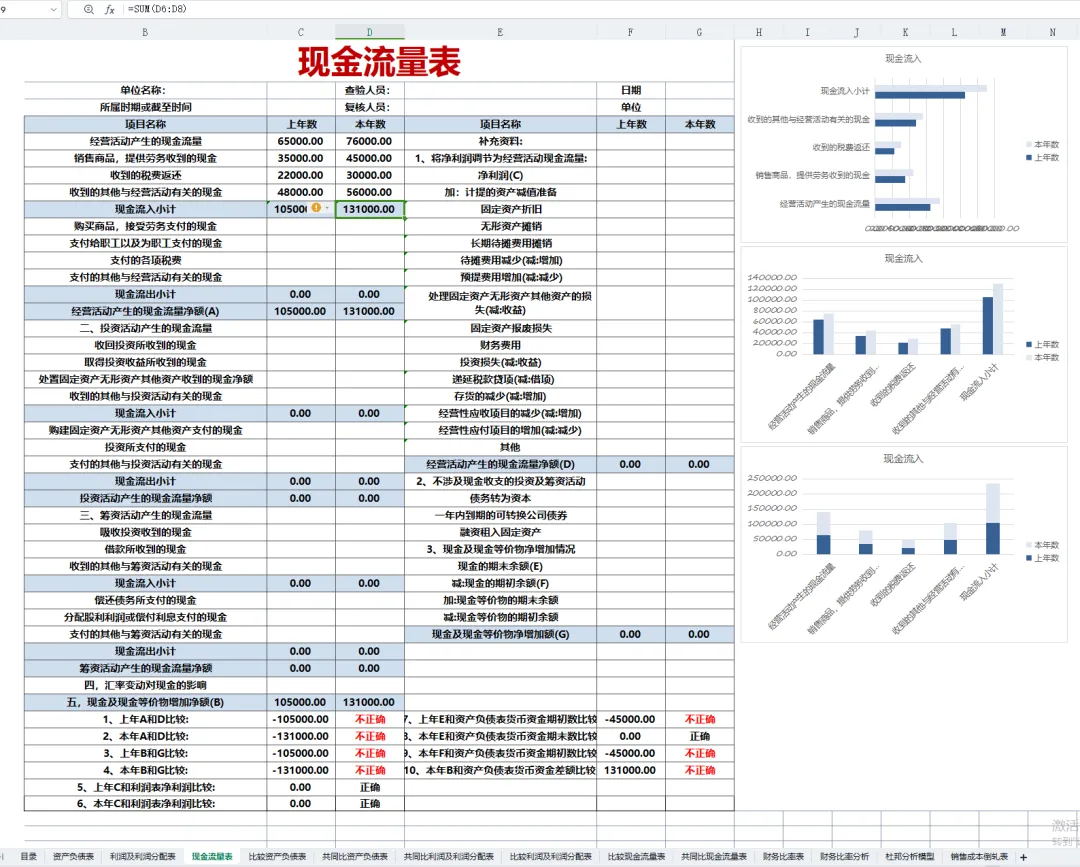Viewport: 1080px width, 867px height.
Task: Click the 经营活动产生的现金流量净额(A) row label
Action: tap(145, 311)
